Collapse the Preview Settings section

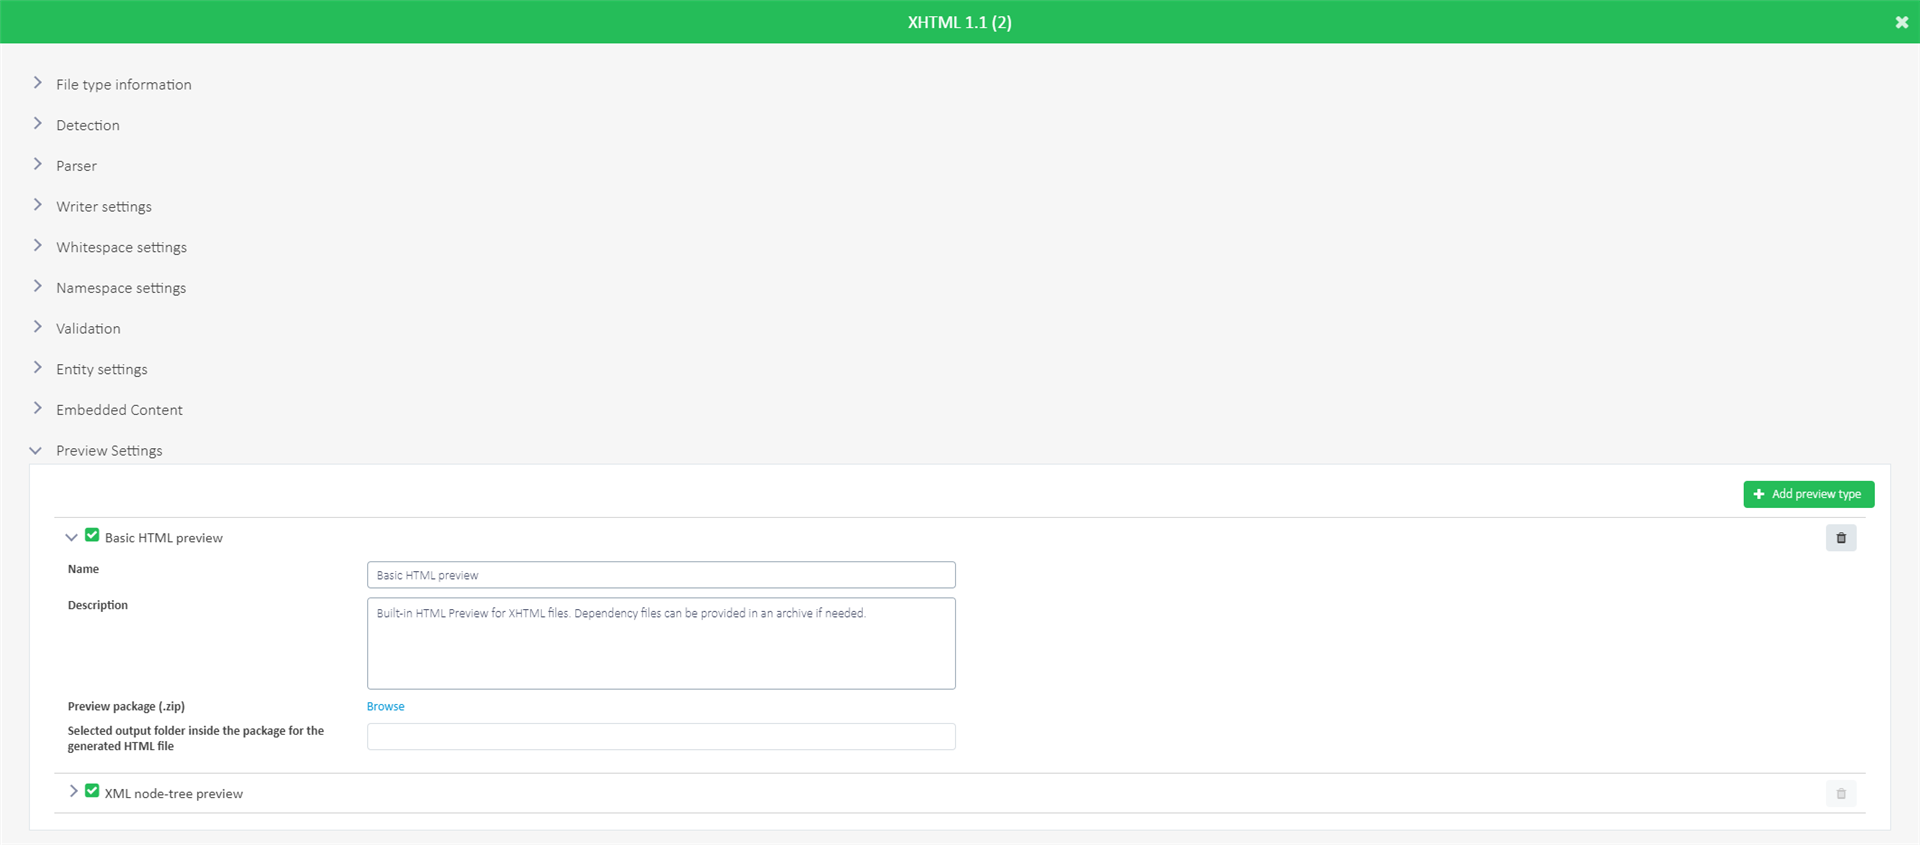point(36,451)
